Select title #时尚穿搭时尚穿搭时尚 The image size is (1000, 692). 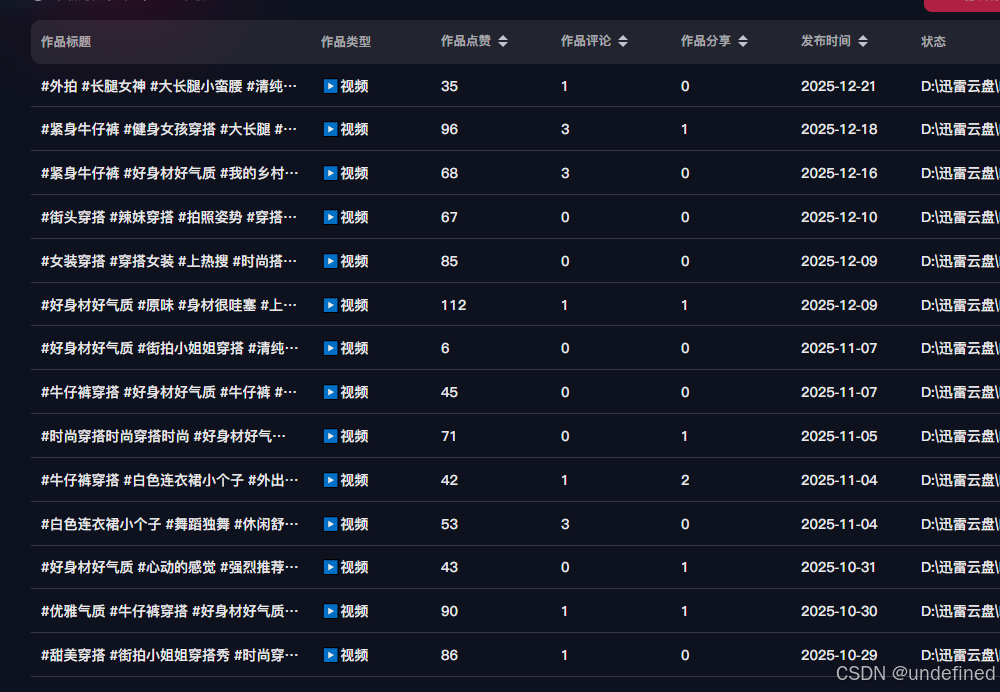(x=163, y=436)
